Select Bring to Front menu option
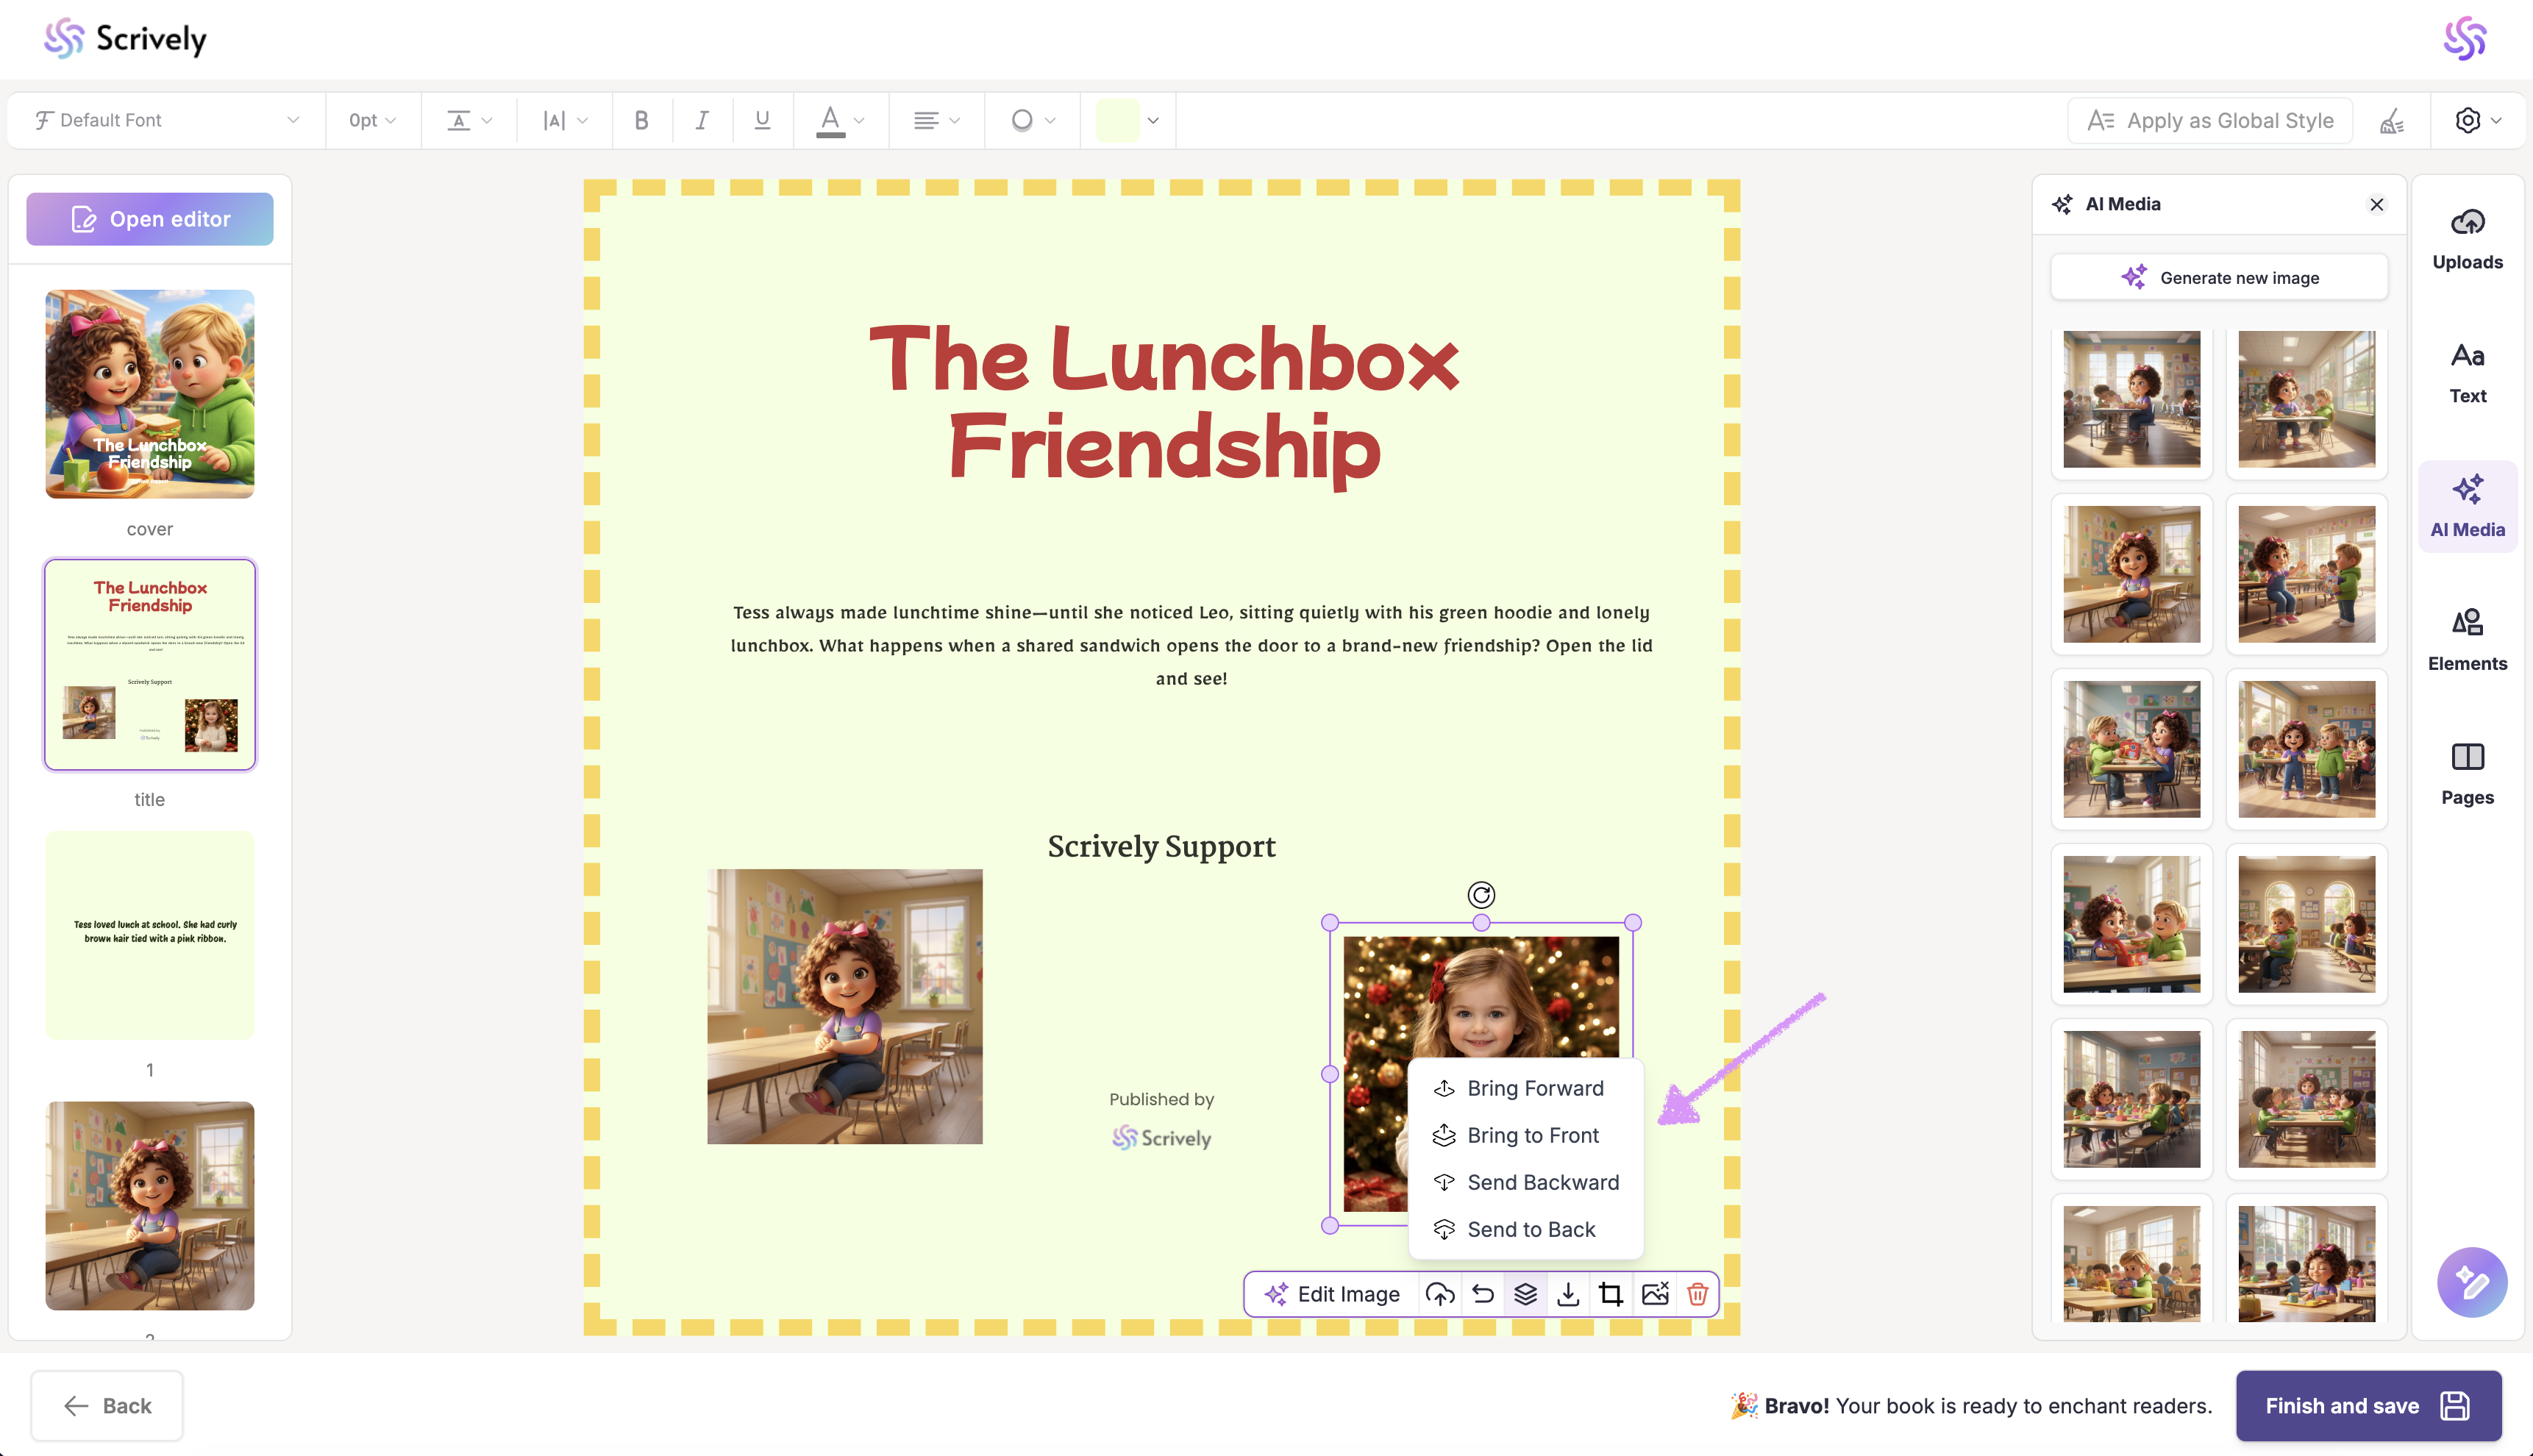The image size is (2533, 1456). point(1532,1135)
